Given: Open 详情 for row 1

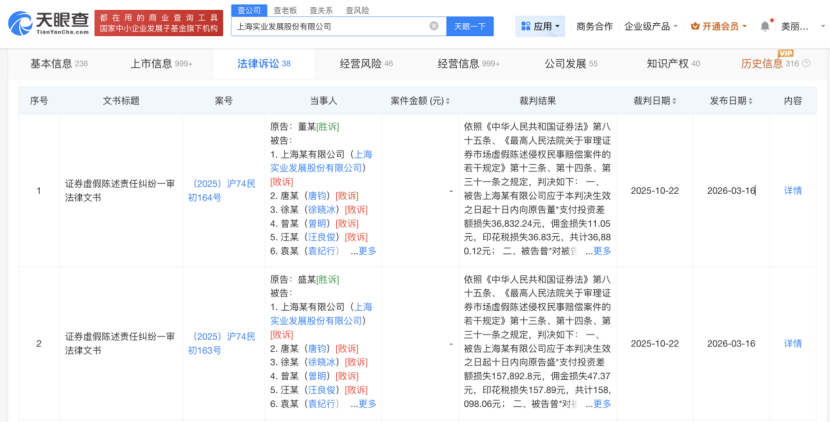Looking at the screenshot, I should (792, 191).
